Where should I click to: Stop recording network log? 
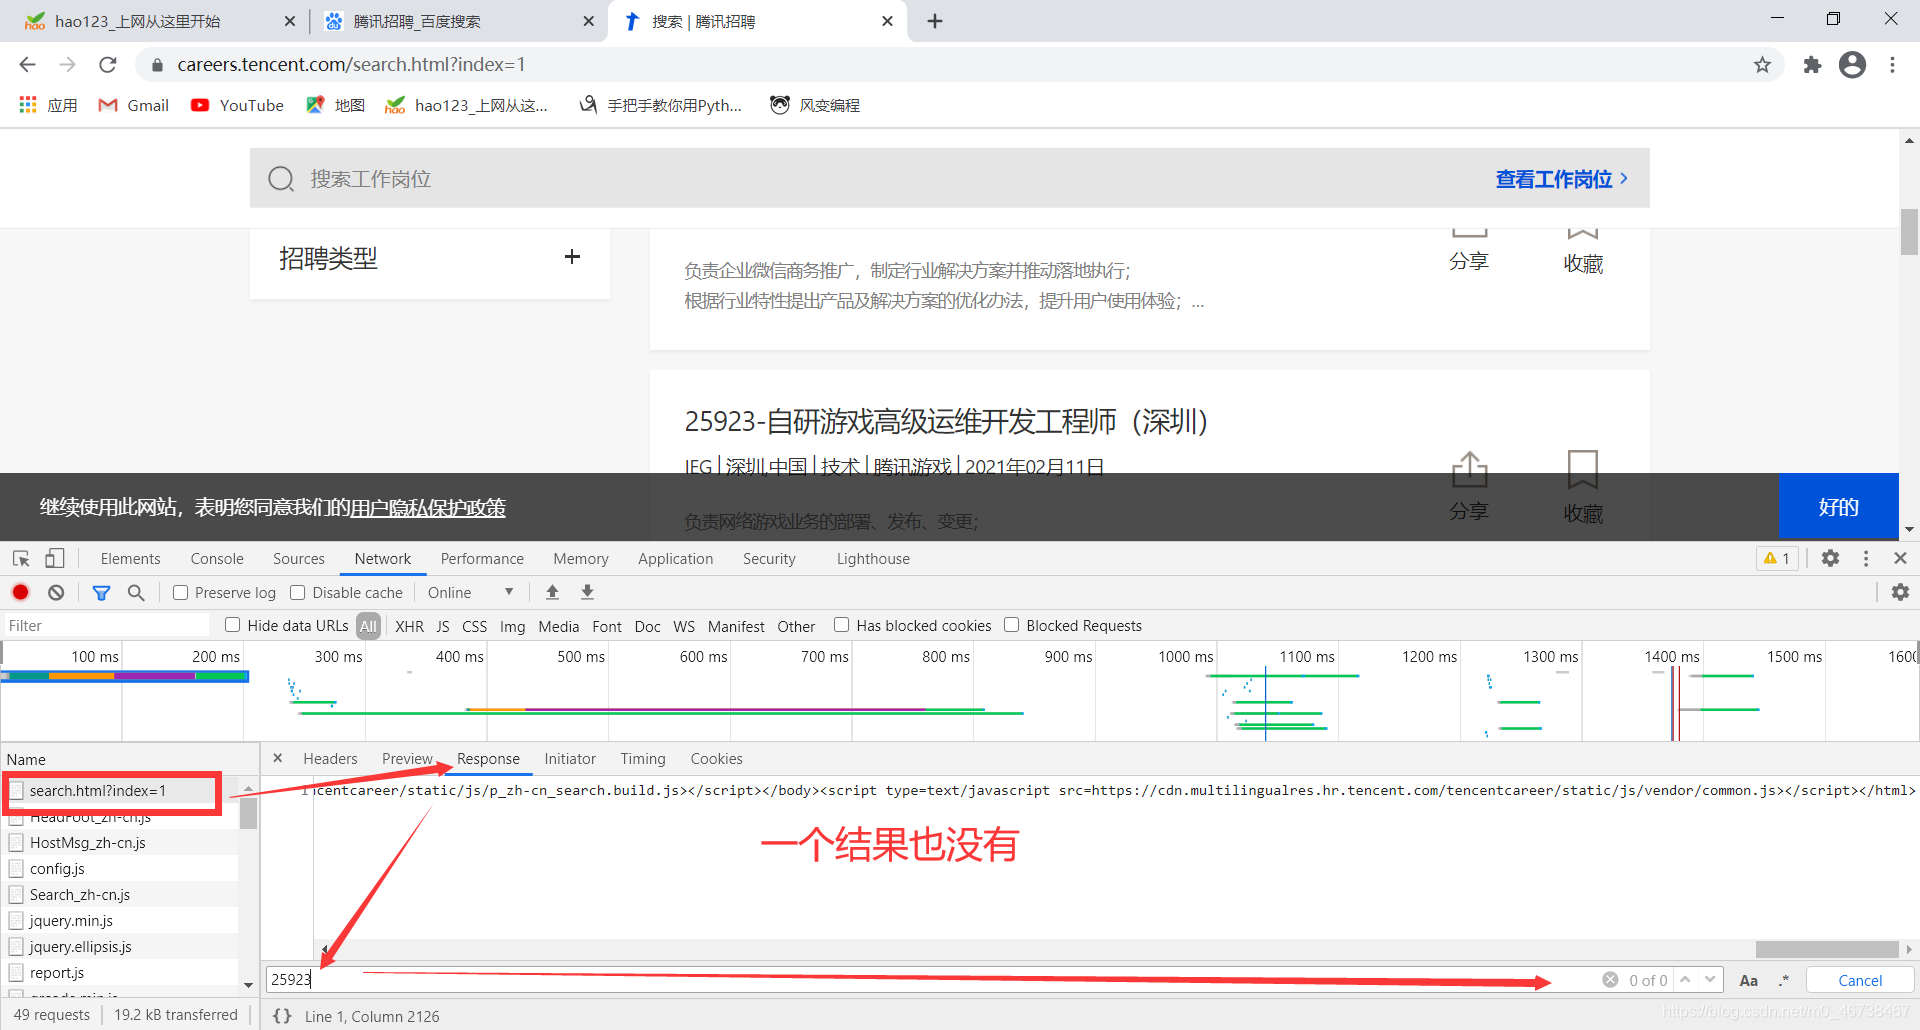(20, 592)
